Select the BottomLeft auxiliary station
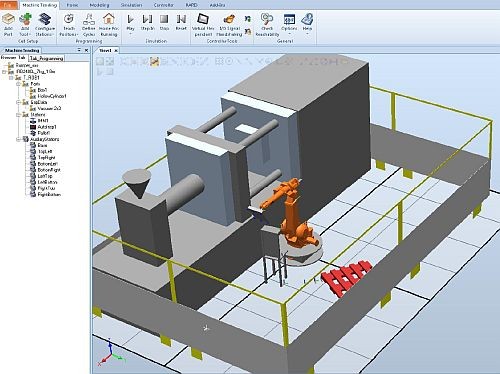Screen dimensions: 500x374 coord(48,164)
